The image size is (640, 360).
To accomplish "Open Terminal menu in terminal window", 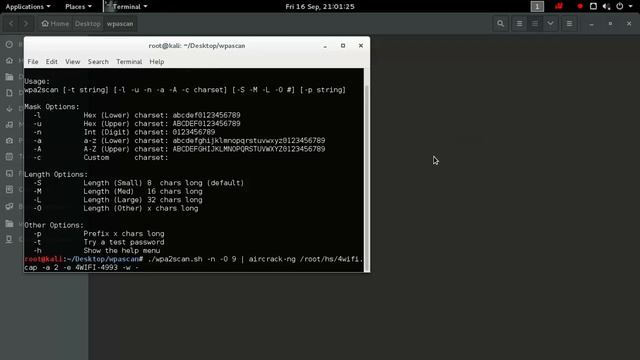I will click(129, 62).
